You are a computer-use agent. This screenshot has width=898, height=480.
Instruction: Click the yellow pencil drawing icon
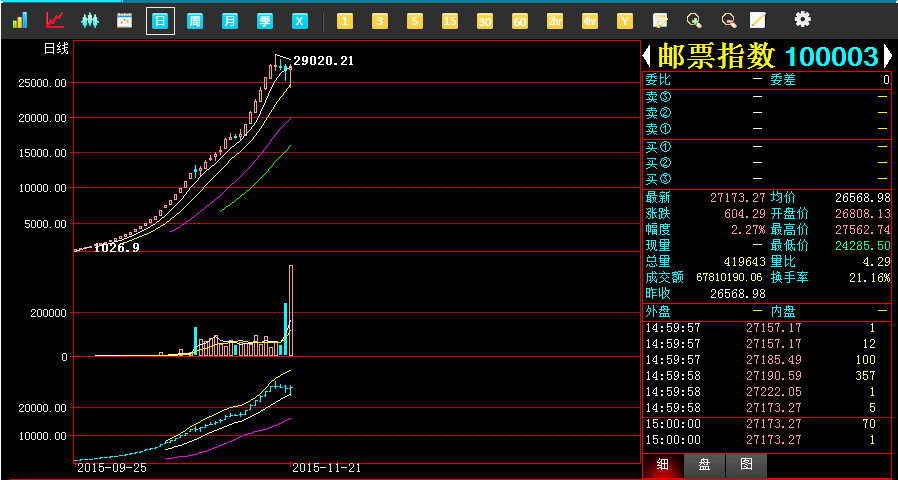click(758, 20)
